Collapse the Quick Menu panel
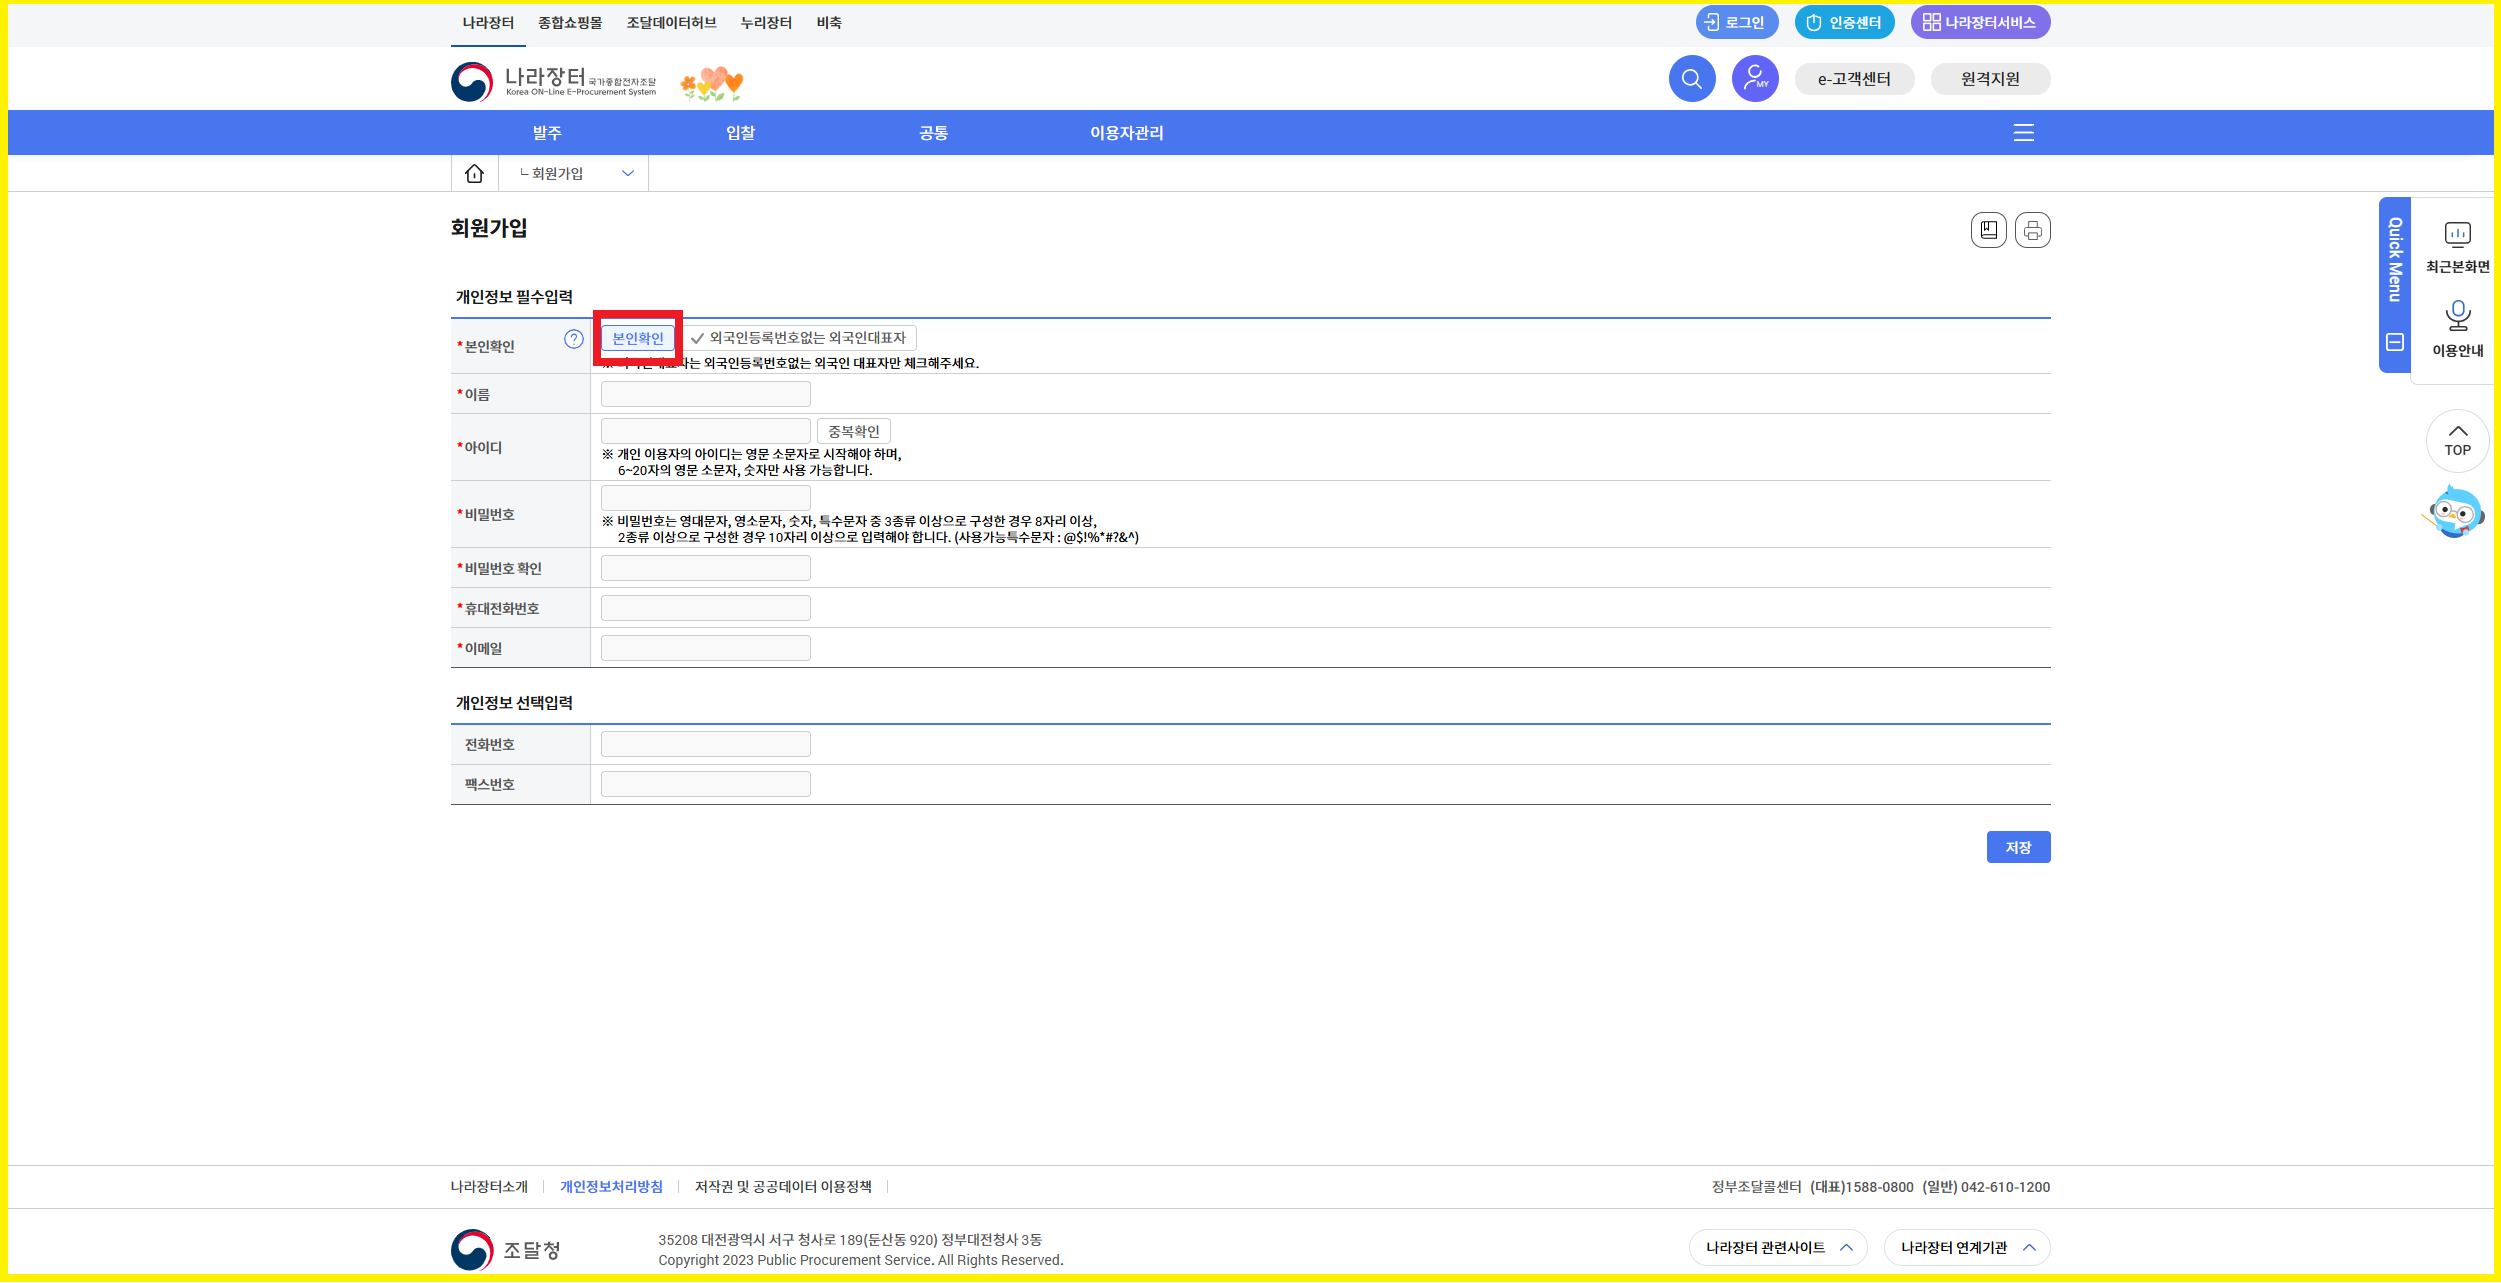 [x=2394, y=343]
